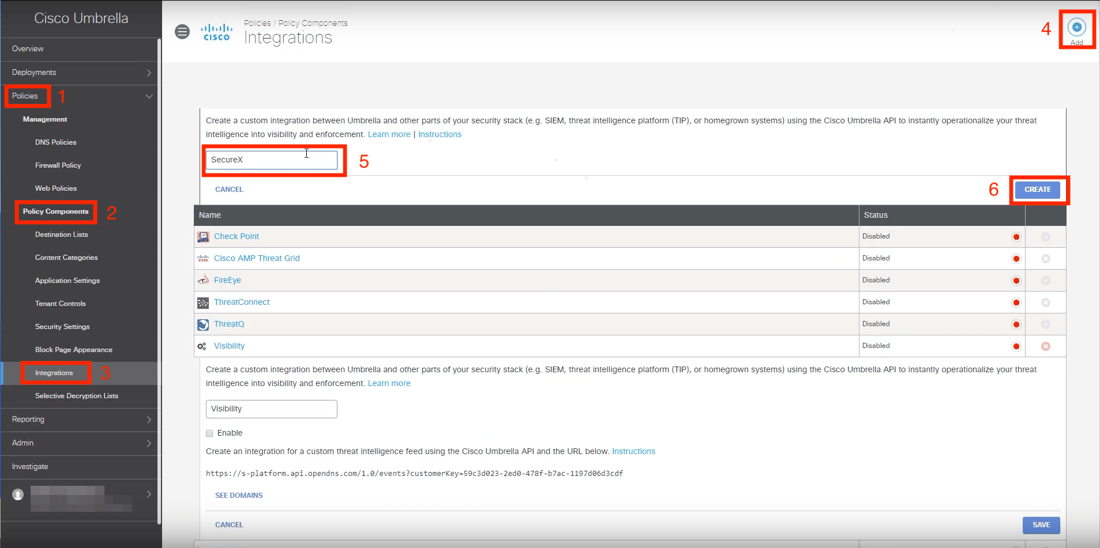
Task: Click the Cisco logo in header
Action: (216, 32)
